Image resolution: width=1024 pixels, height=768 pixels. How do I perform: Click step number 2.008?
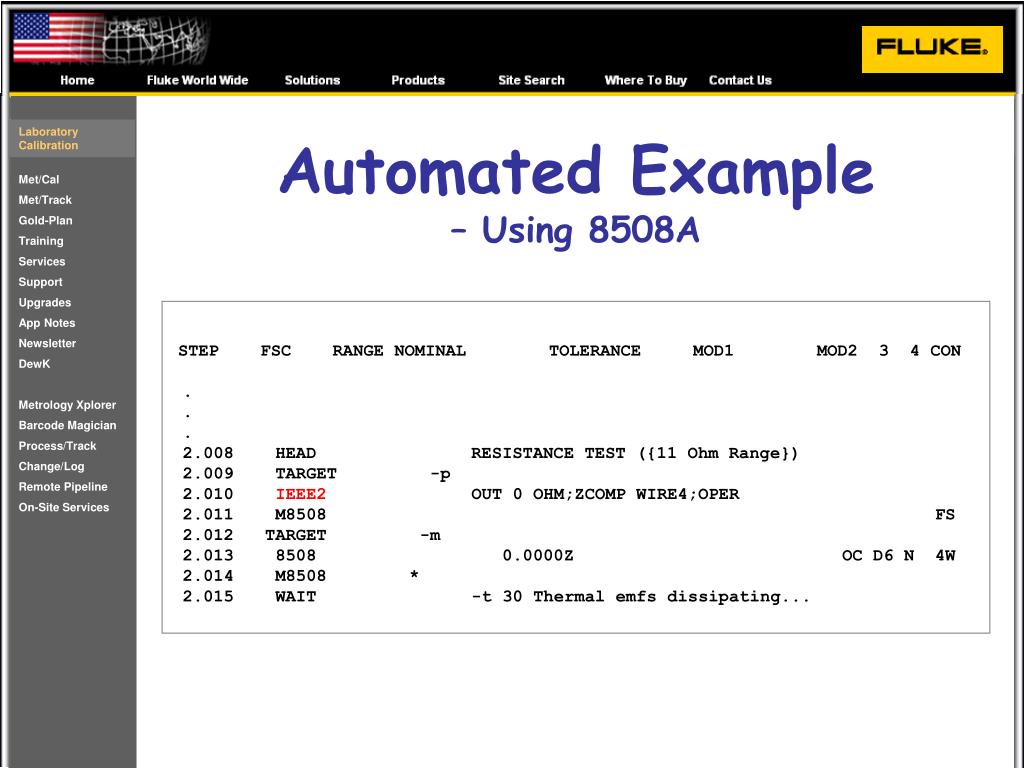(x=208, y=453)
